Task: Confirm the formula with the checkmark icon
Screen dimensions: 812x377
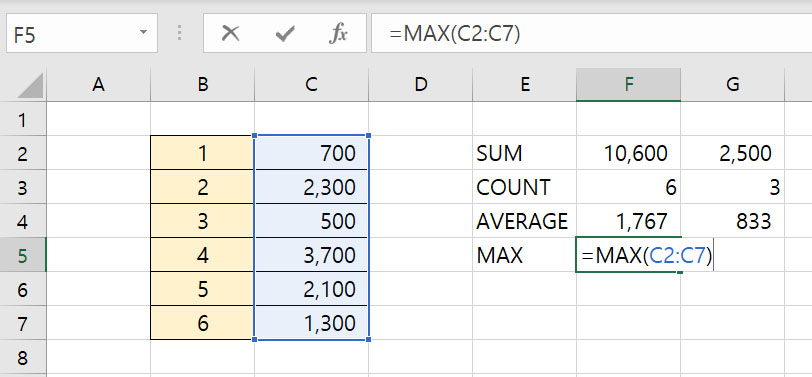Action: pos(285,34)
